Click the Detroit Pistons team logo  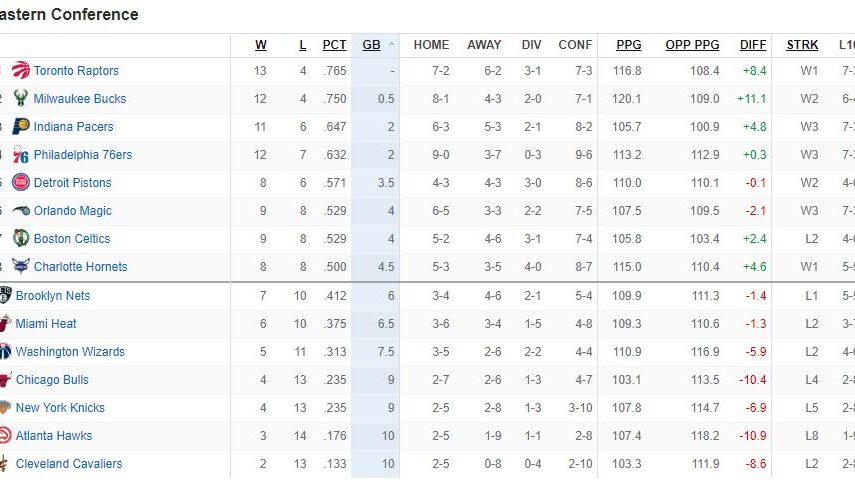pyautogui.click(x=21, y=183)
